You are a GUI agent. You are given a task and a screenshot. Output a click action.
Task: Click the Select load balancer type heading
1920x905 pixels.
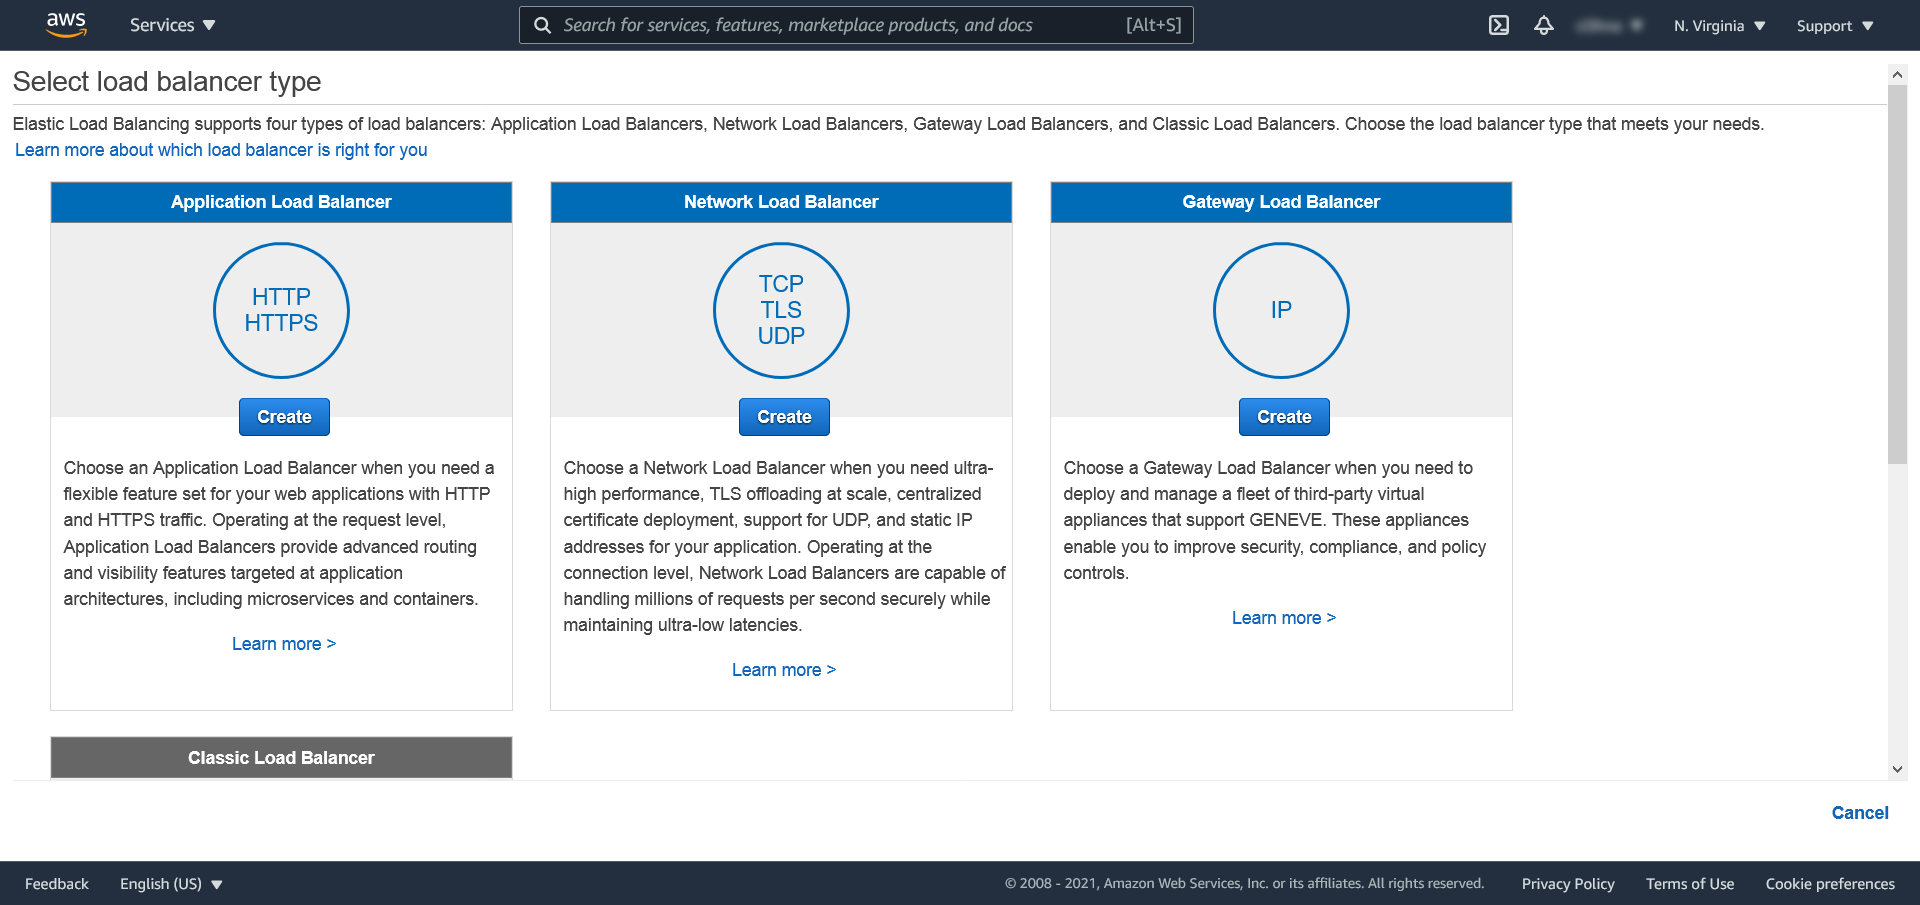tap(167, 81)
